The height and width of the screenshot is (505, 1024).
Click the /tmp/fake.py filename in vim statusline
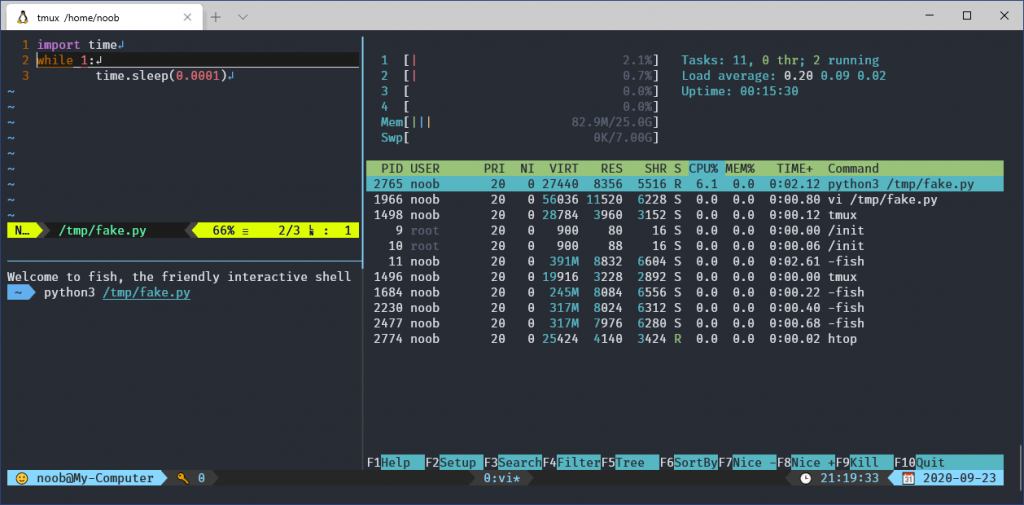[x=103, y=231]
